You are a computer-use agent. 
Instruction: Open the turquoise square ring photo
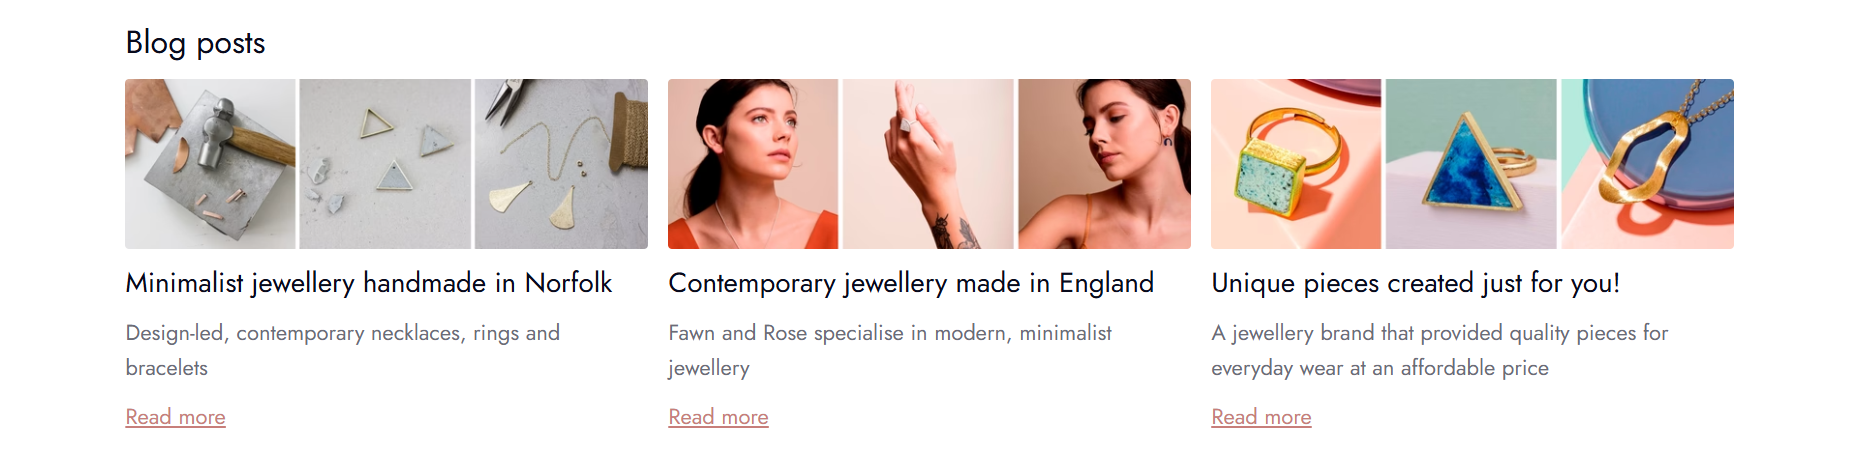pos(1296,164)
